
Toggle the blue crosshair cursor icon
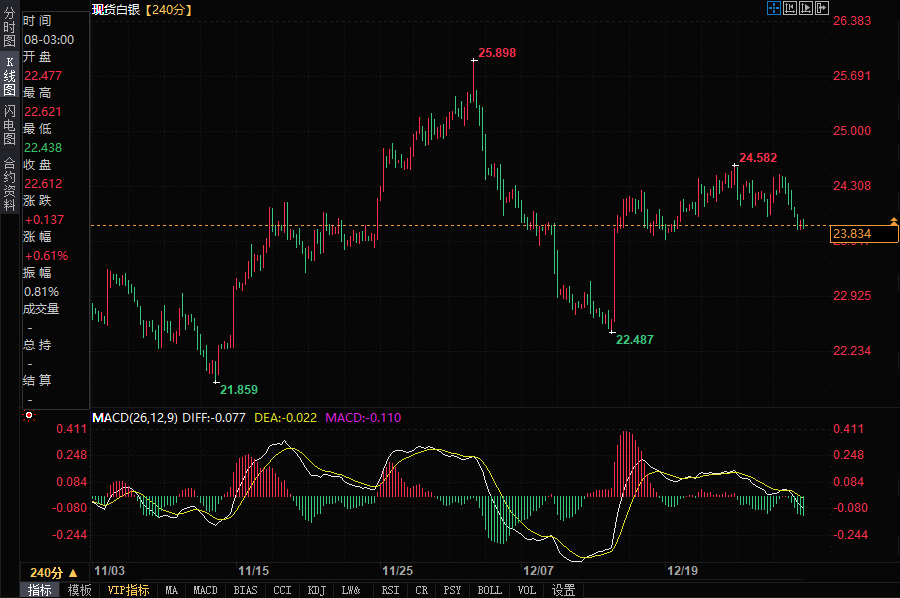(x=774, y=9)
